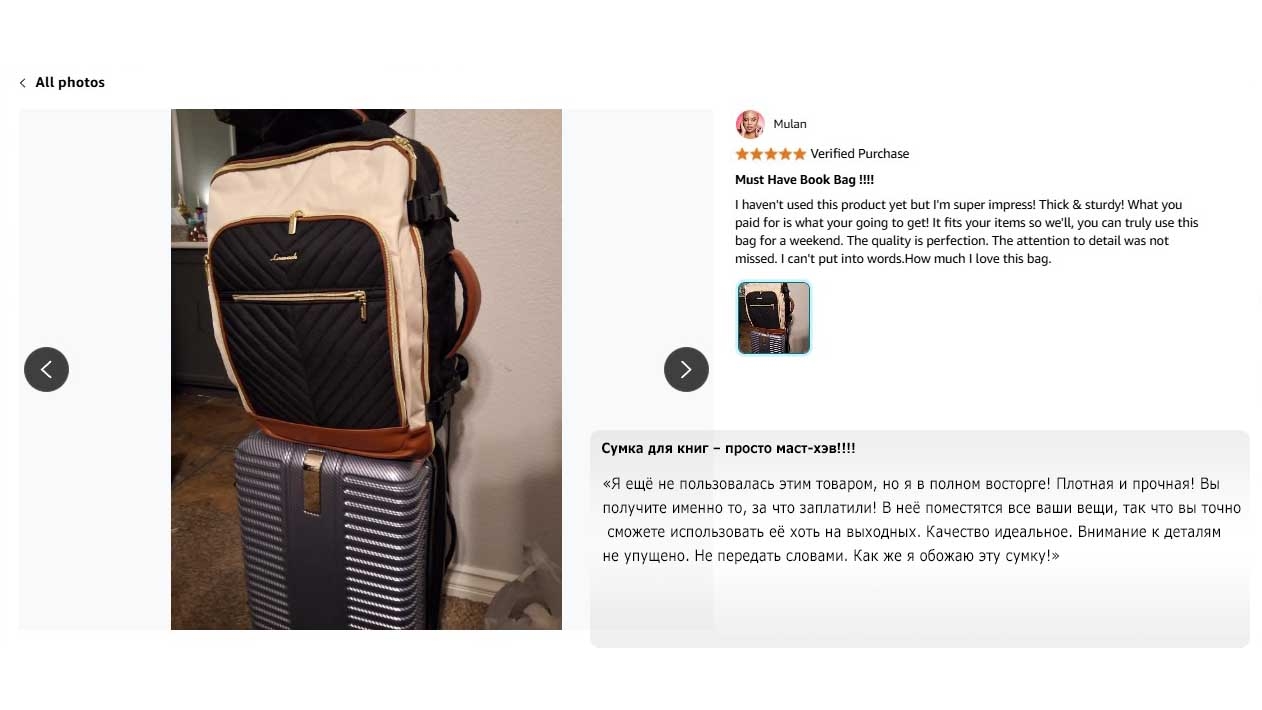Click the middle star of the rating

click(771, 154)
